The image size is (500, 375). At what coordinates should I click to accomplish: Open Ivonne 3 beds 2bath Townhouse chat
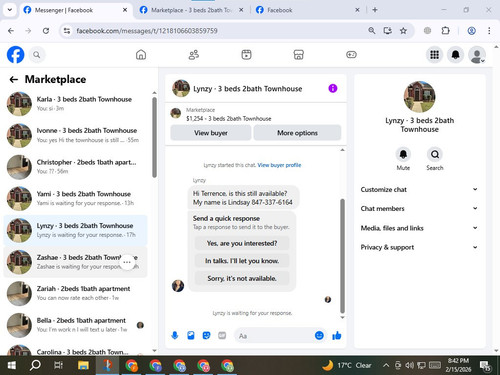coord(75,135)
